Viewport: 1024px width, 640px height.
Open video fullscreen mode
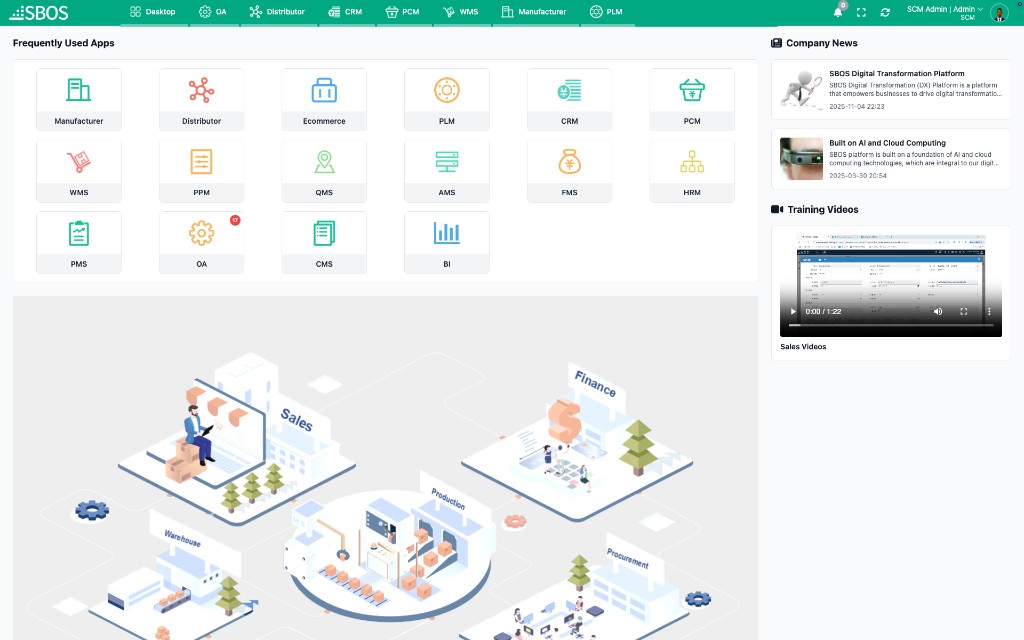click(x=963, y=312)
